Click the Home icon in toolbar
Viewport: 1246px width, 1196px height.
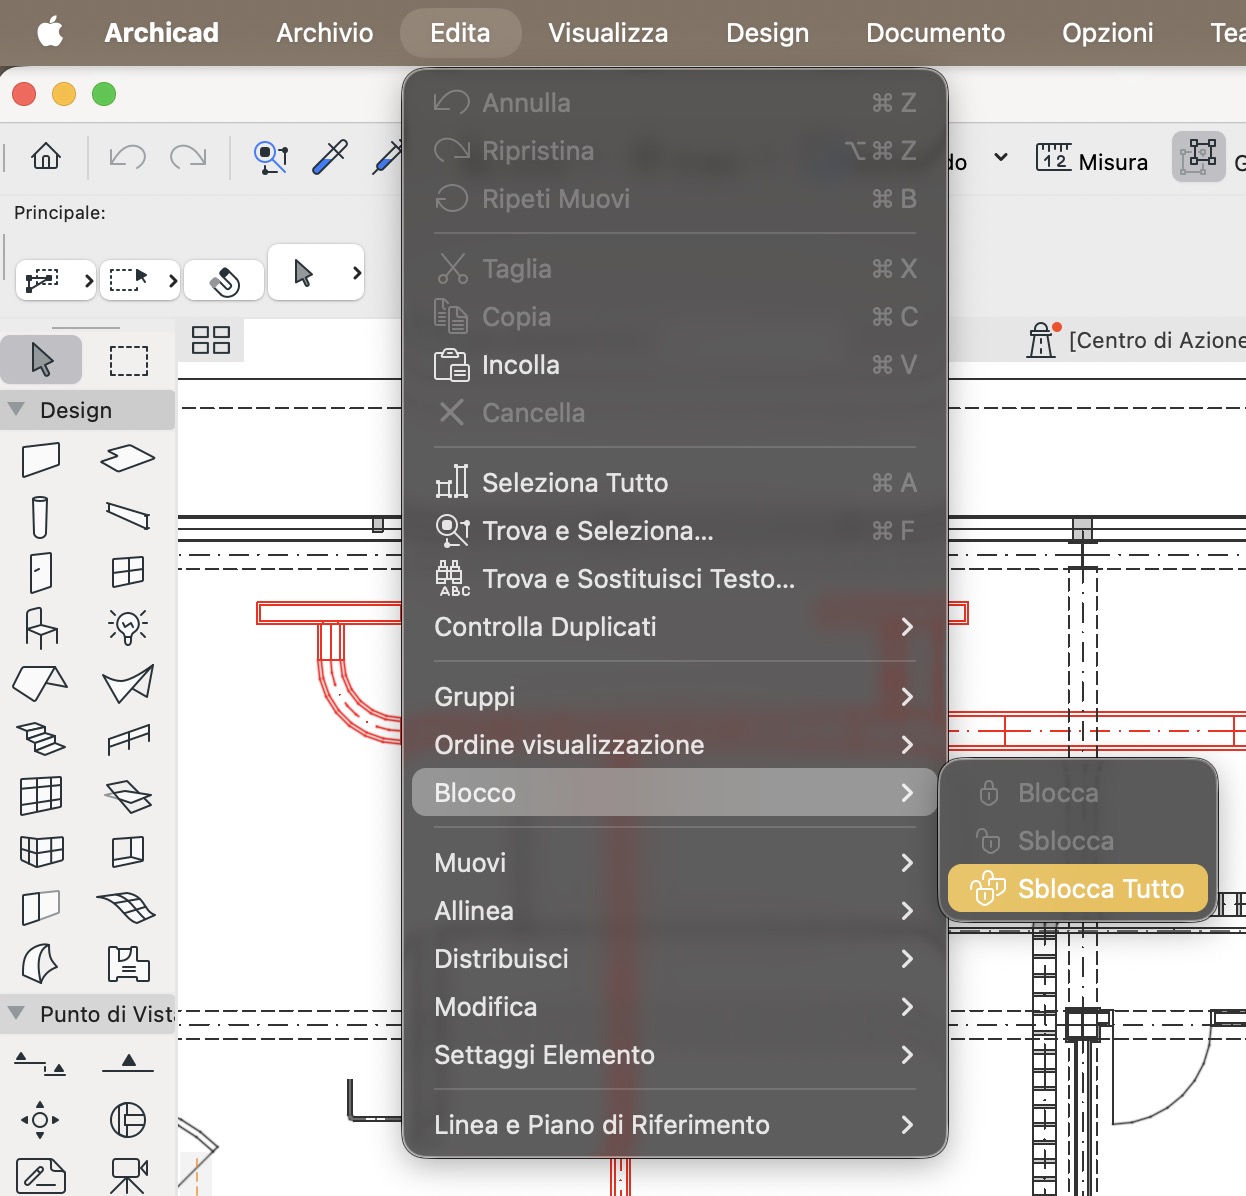pos(46,156)
